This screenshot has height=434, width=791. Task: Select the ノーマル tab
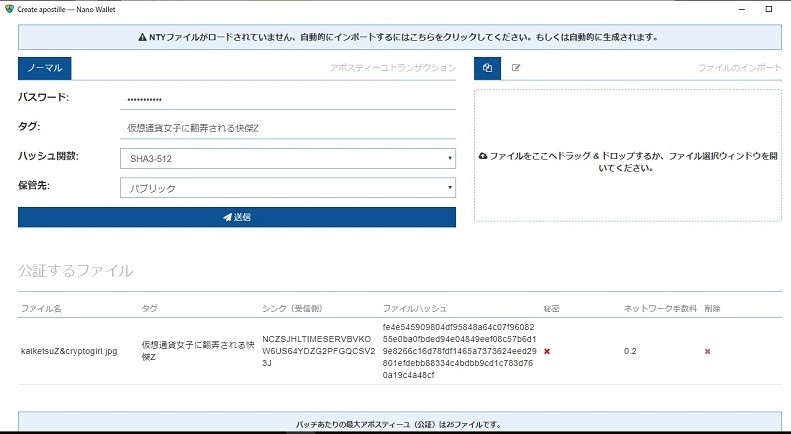click(x=44, y=68)
